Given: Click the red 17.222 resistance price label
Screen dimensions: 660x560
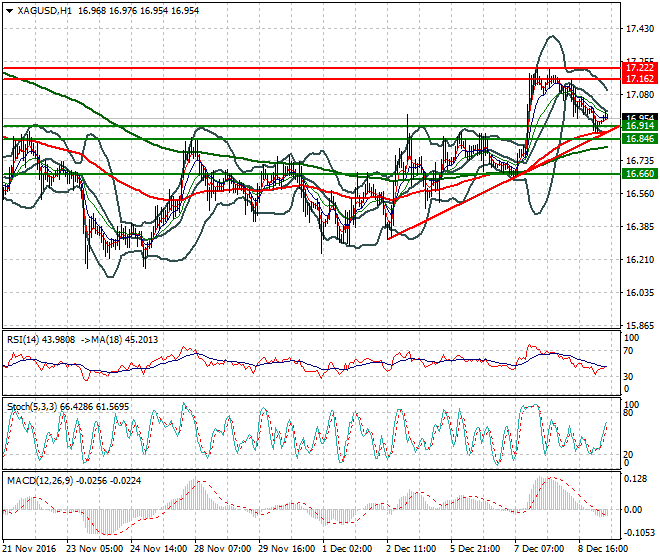Looking at the screenshot, I should [639, 68].
